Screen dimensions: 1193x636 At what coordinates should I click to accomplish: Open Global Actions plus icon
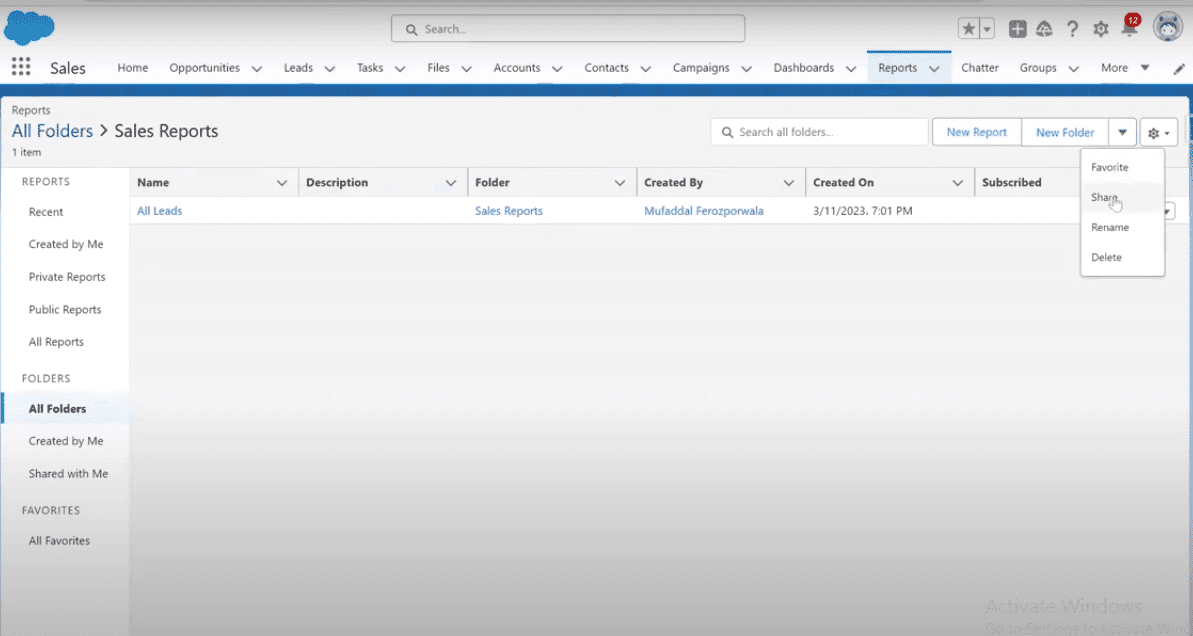tap(1017, 29)
